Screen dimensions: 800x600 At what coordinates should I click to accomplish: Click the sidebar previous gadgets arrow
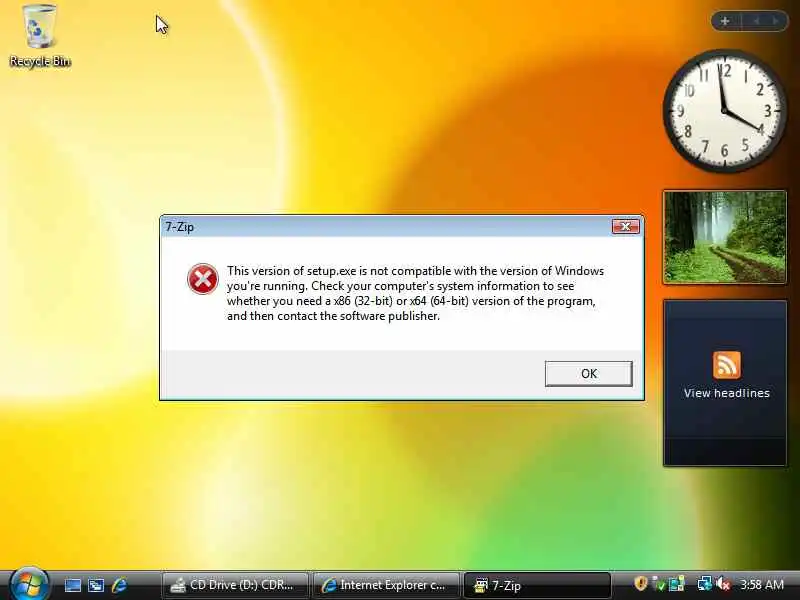click(757, 21)
